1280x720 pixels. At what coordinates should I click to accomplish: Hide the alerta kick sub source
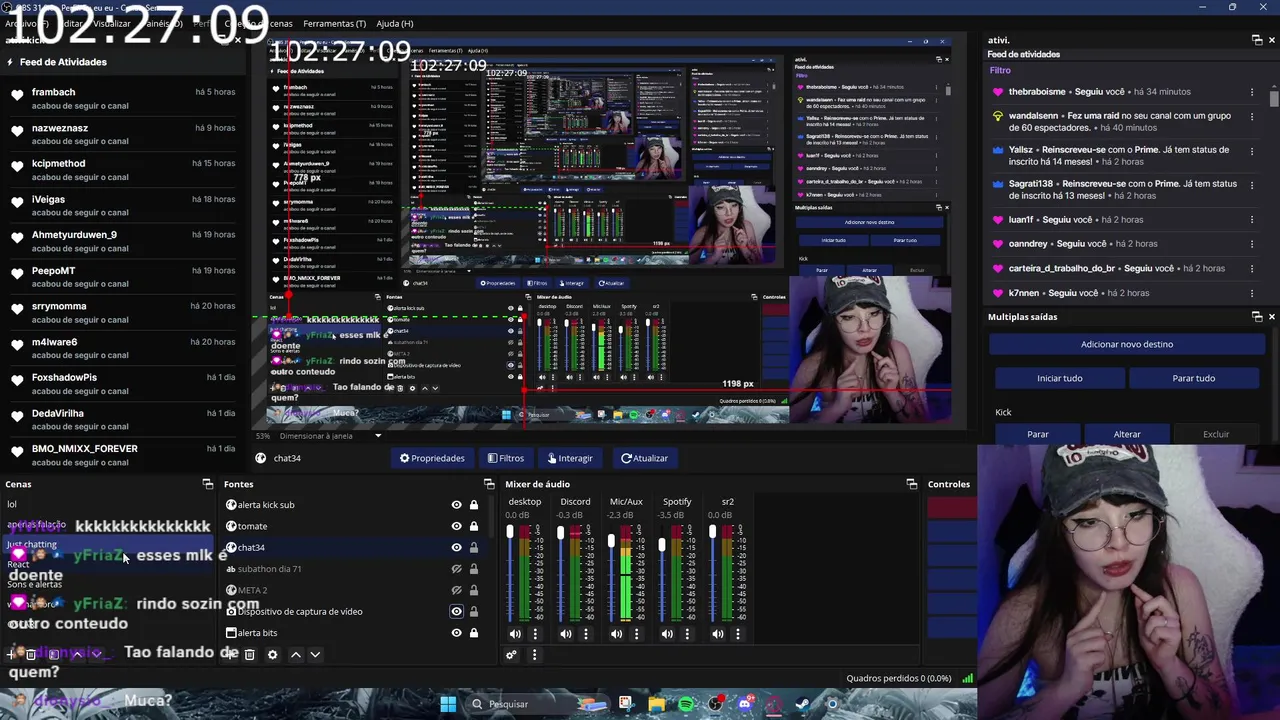456,505
